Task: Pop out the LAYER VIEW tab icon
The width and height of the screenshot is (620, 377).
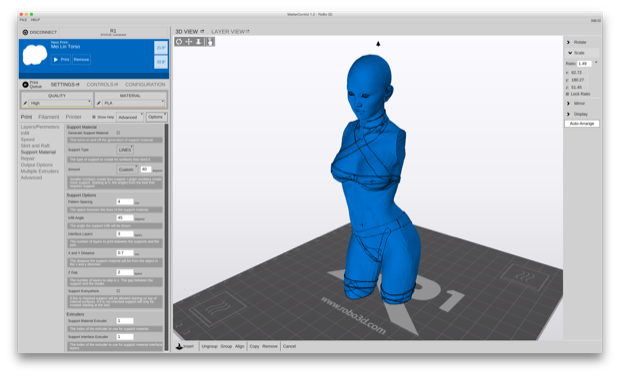Action: coord(248,31)
